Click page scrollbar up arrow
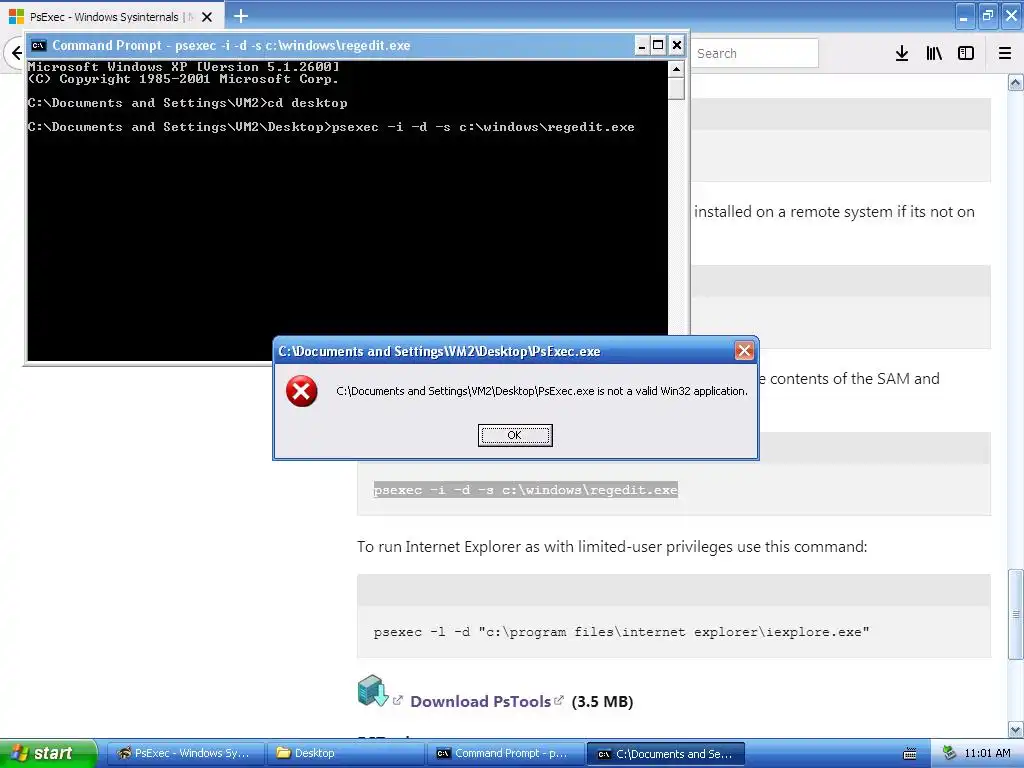The image size is (1024, 768). [1016, 82]
